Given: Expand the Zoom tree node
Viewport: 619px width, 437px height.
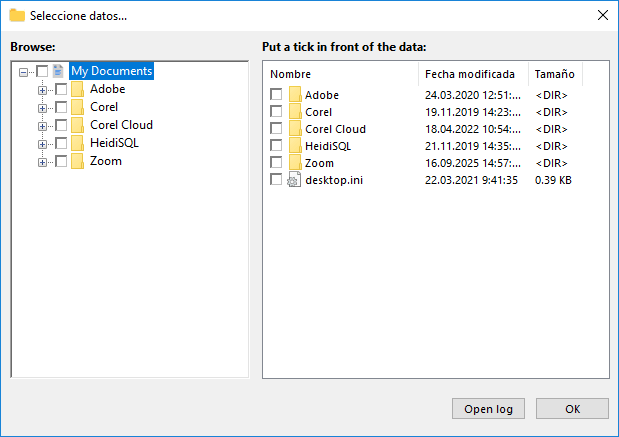Looking at the screenshot, I should (42, 162).
